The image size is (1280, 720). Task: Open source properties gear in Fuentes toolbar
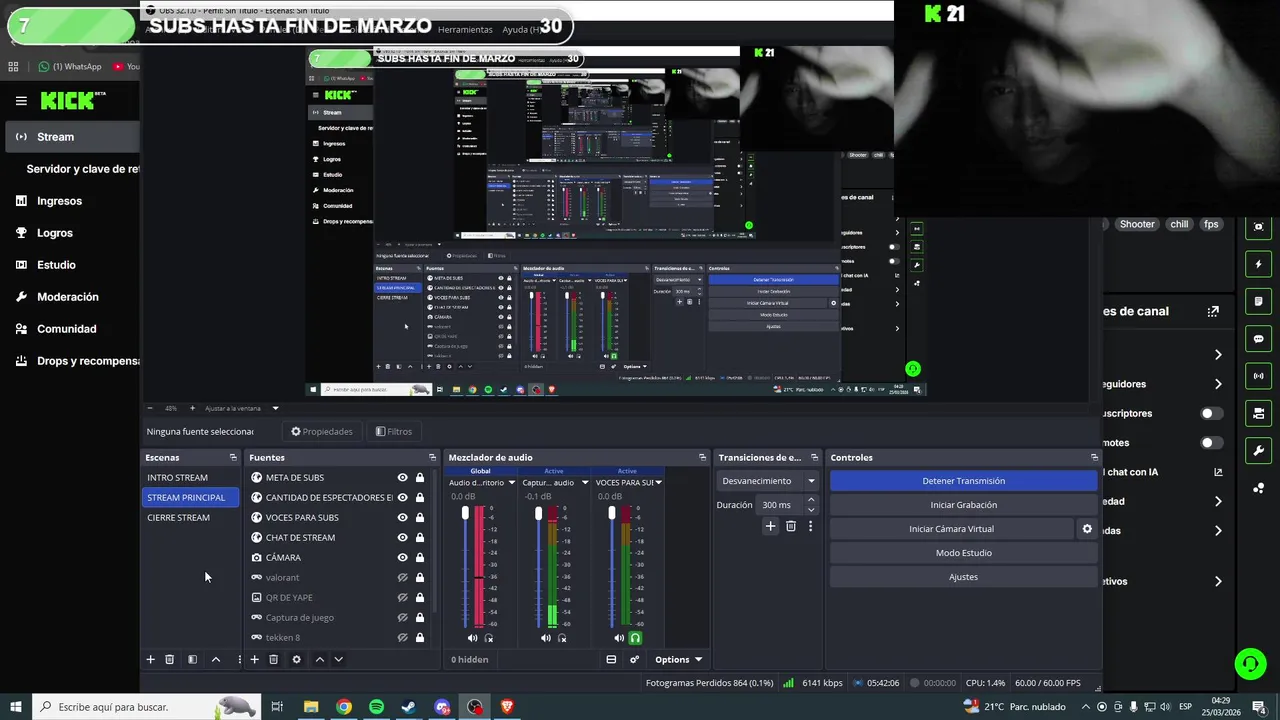coord(296,659)
